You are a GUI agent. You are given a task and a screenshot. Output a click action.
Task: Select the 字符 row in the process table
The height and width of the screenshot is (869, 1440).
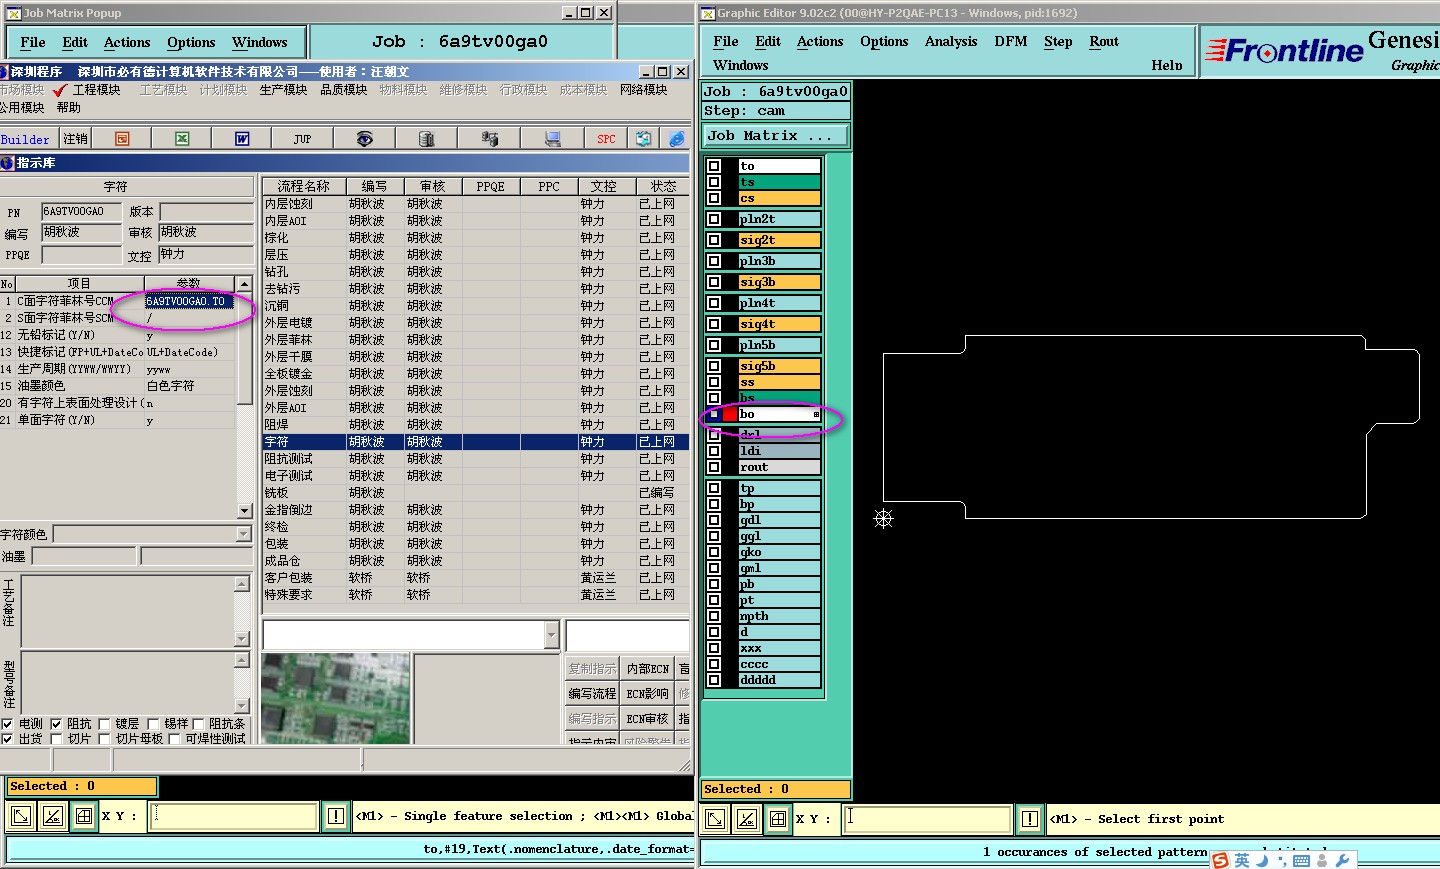pos(476,442)
